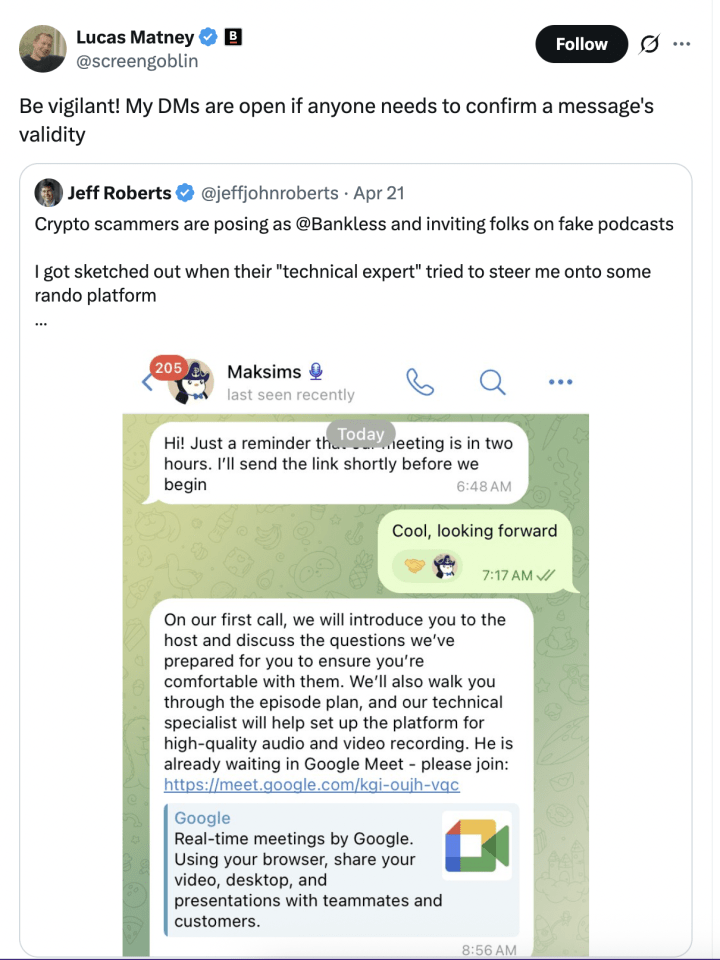
Task: Click Lucas Matney's blue verified badge
Action: coord(209,38)
